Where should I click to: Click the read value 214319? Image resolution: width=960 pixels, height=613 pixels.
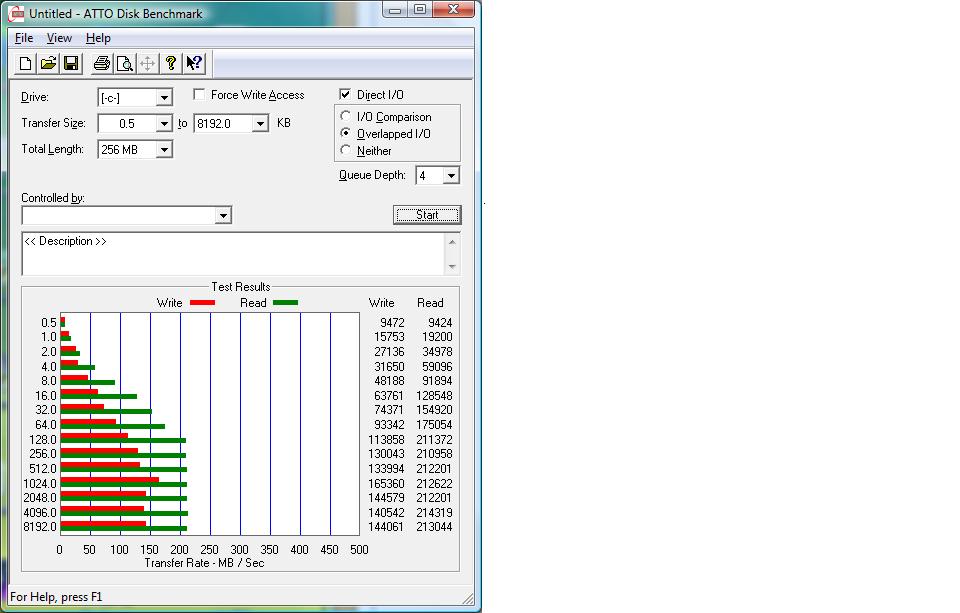coord(434,513)
